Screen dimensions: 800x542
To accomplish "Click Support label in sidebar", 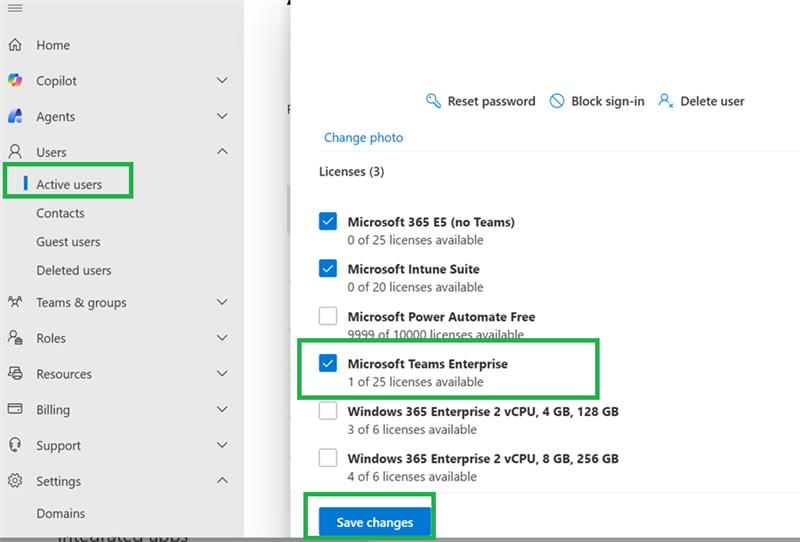I will point(58,445).
